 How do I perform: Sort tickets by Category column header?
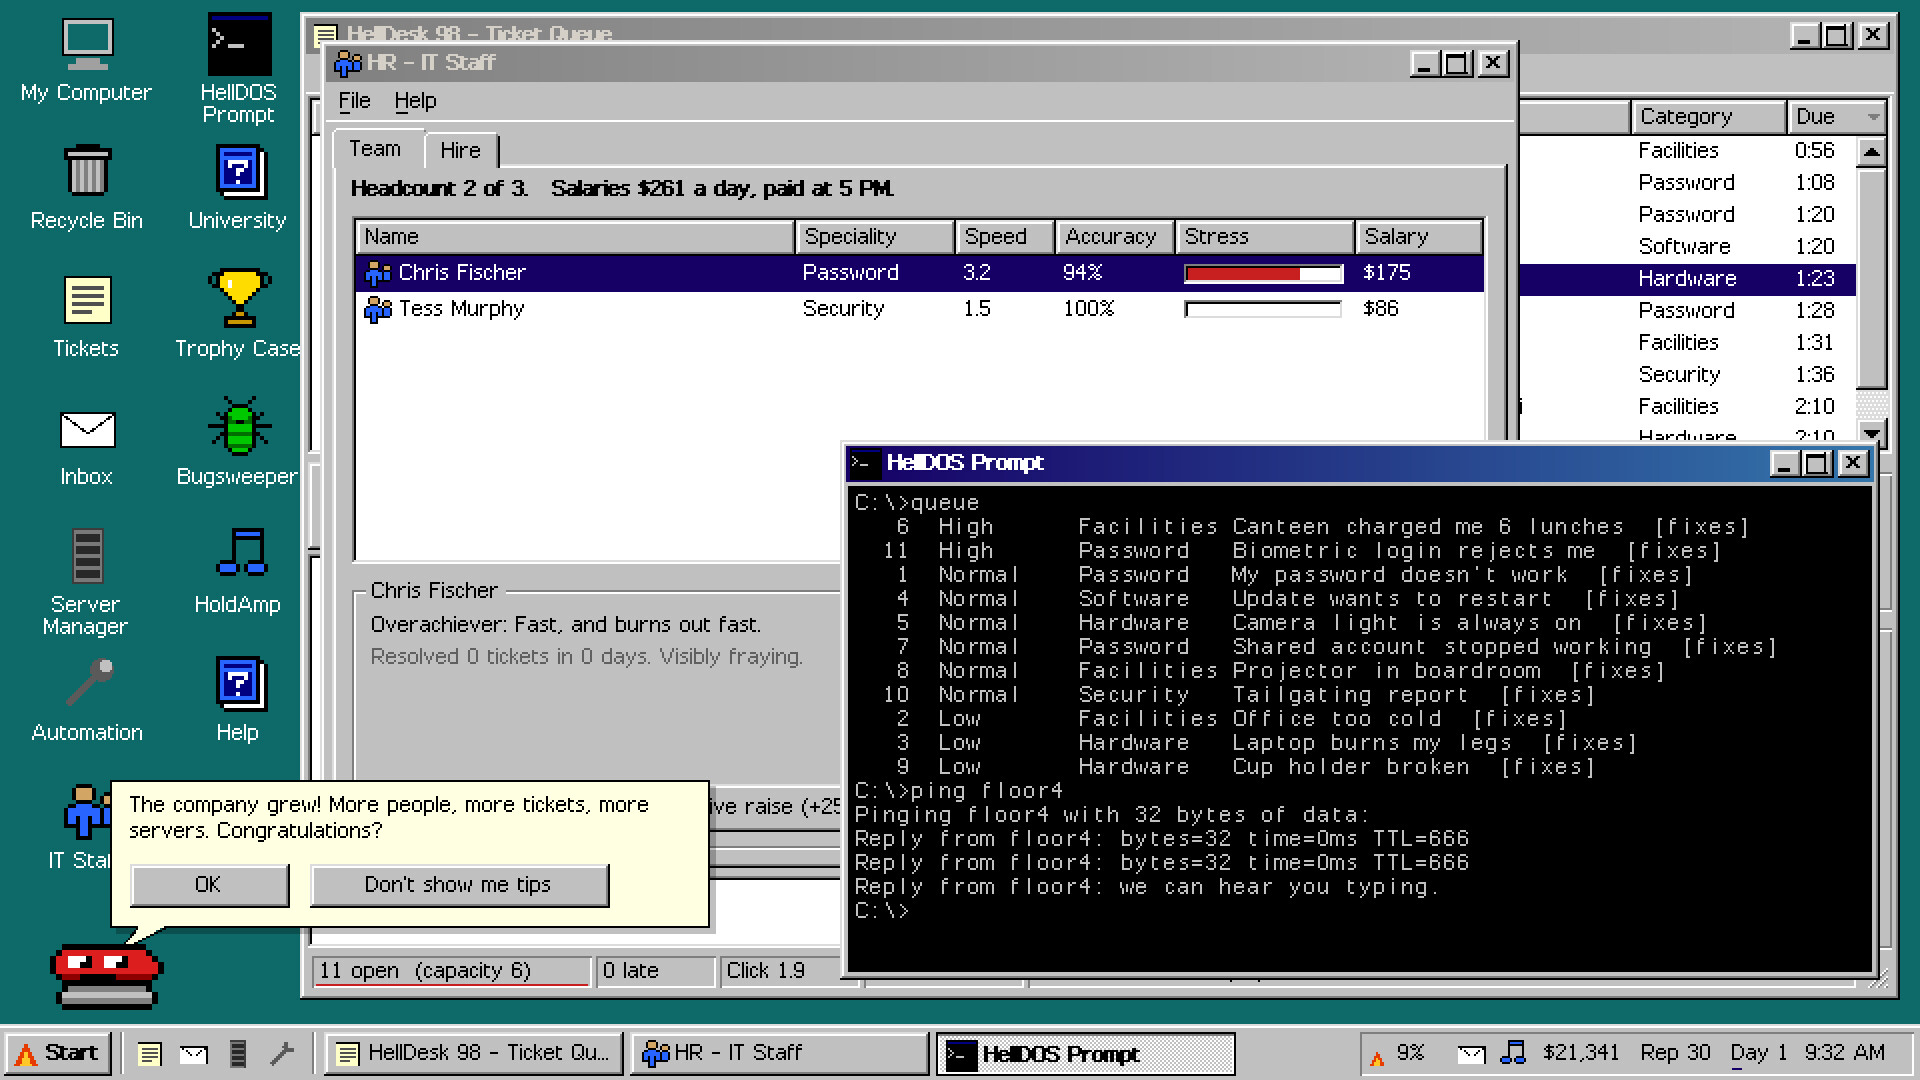(x=1708, y=117)
